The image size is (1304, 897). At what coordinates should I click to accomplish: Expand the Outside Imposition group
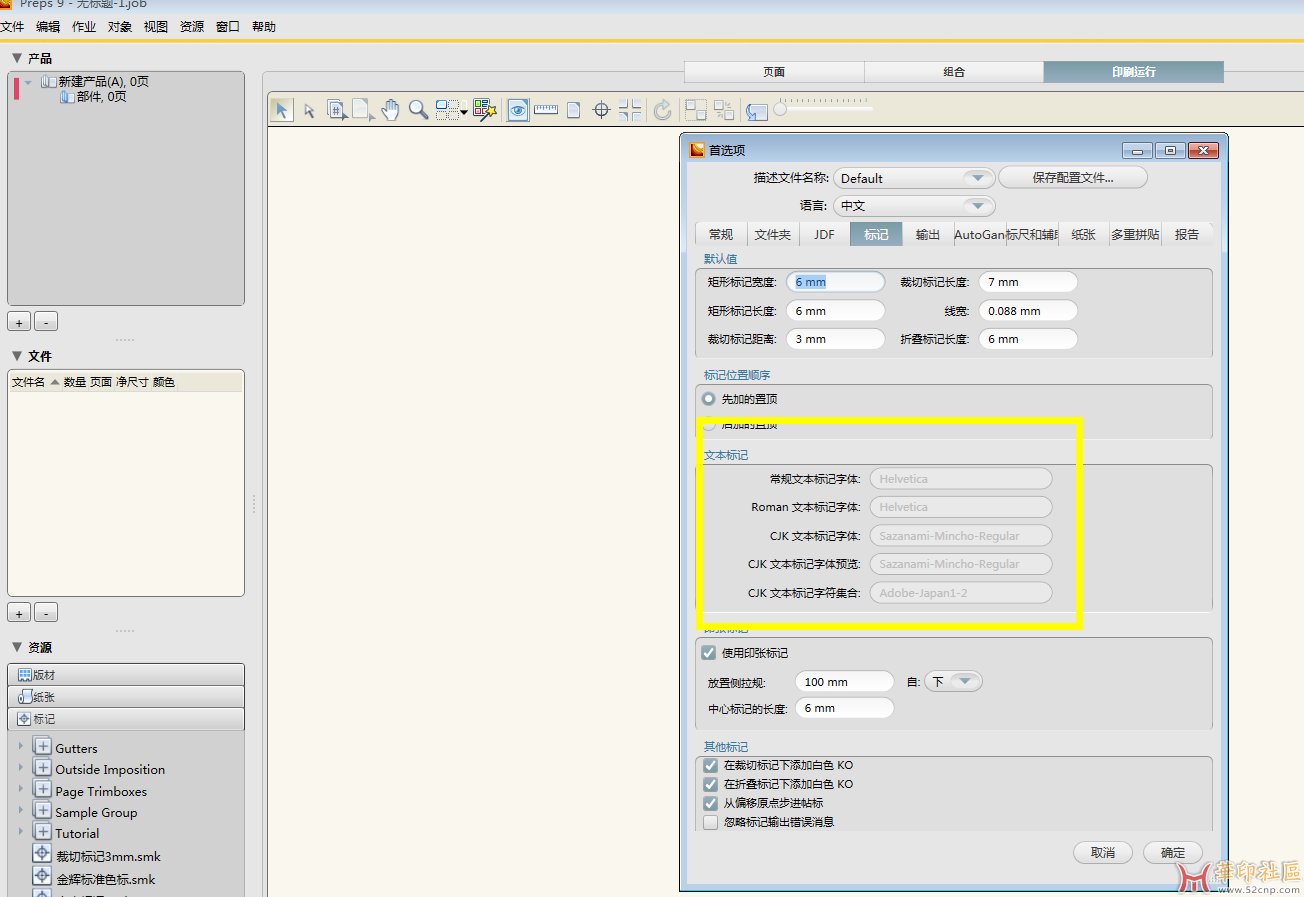[x=21, y=769]
